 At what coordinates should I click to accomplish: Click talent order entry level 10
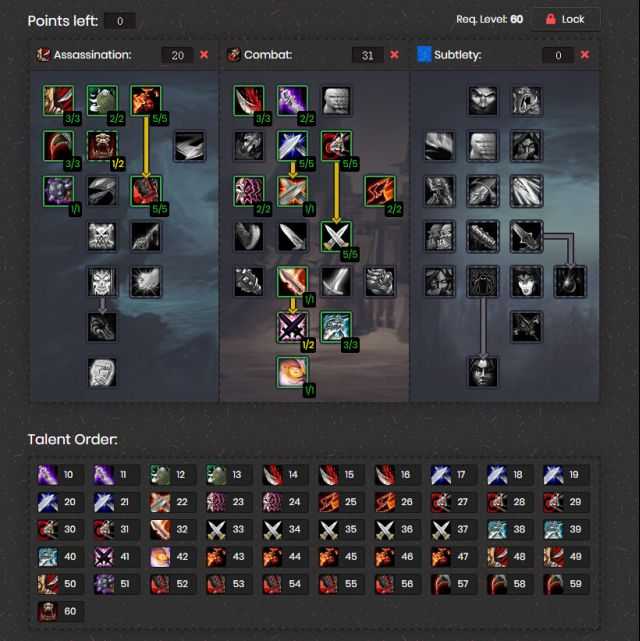pyautogui.click(x=60, y=475)
